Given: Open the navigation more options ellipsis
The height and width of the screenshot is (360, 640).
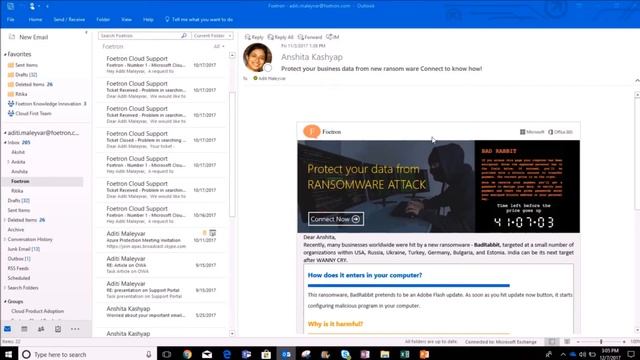Looking at the screenshot, I should [75, 329].
